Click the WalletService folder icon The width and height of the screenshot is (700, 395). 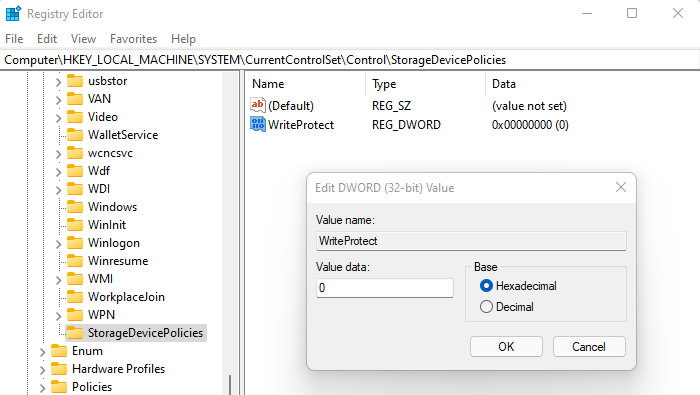click(x=75, y=135)
